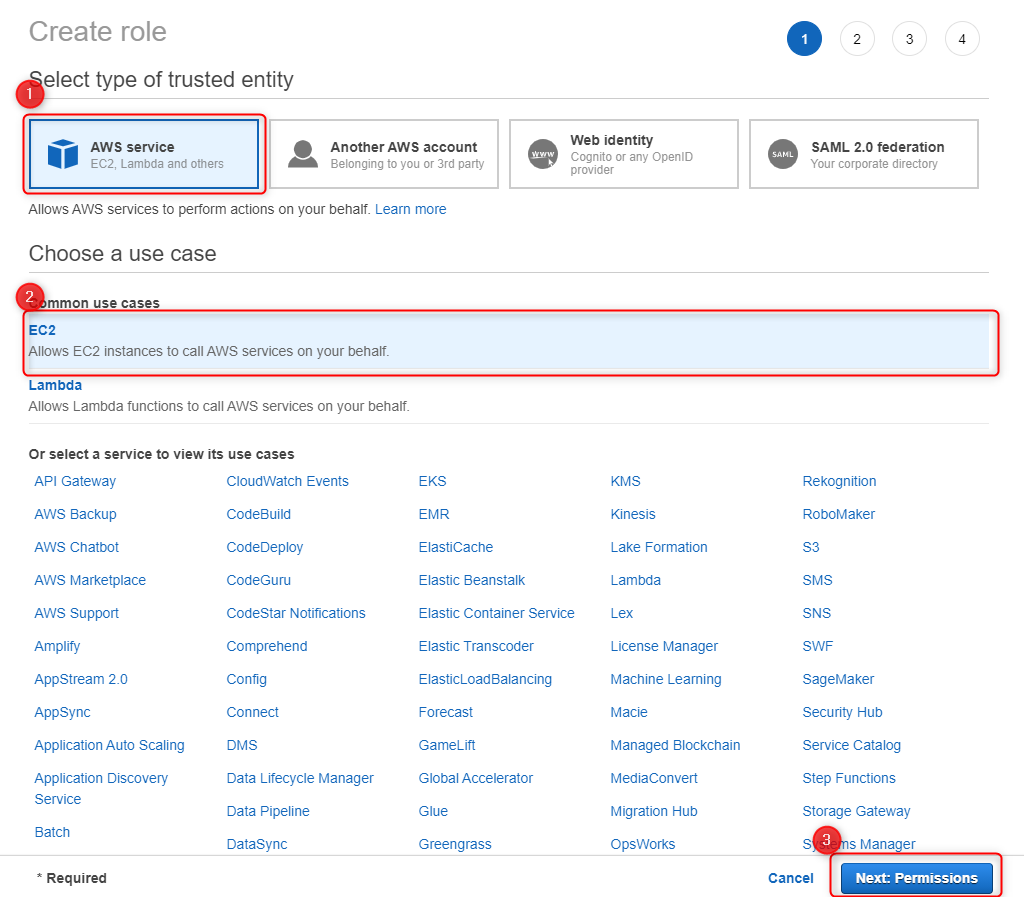The width and height of the screenshot is (1024, 897).
Task: Select the Rekognition service
Action: pyautogui.click(x=839, y=481)
